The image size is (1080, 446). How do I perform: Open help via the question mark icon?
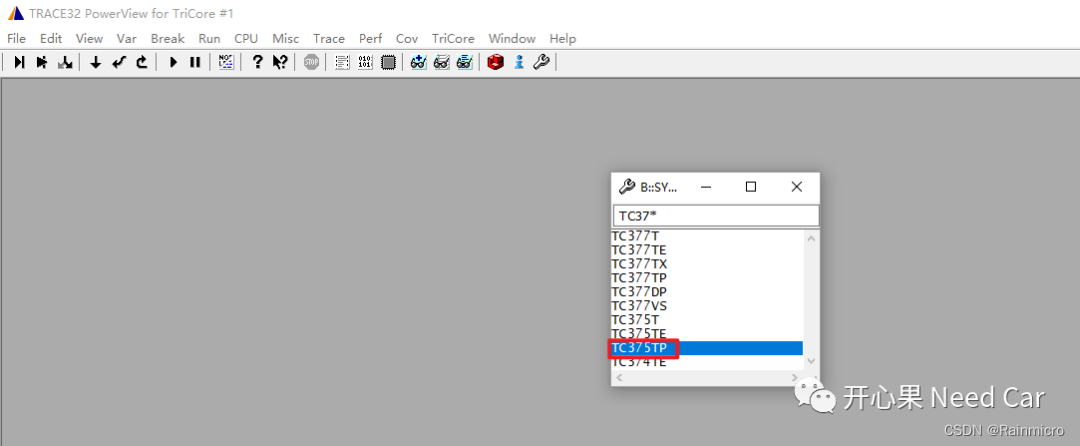pos(257,63)
